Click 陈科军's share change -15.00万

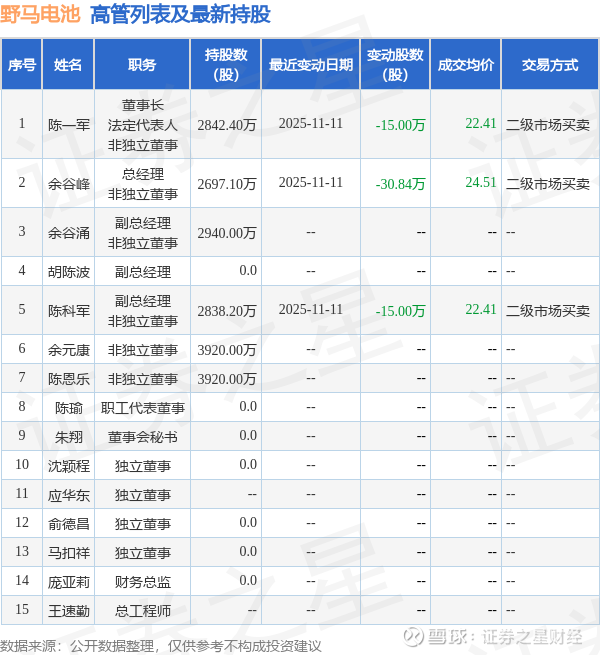pyautogui.click(x=400, y=310)
